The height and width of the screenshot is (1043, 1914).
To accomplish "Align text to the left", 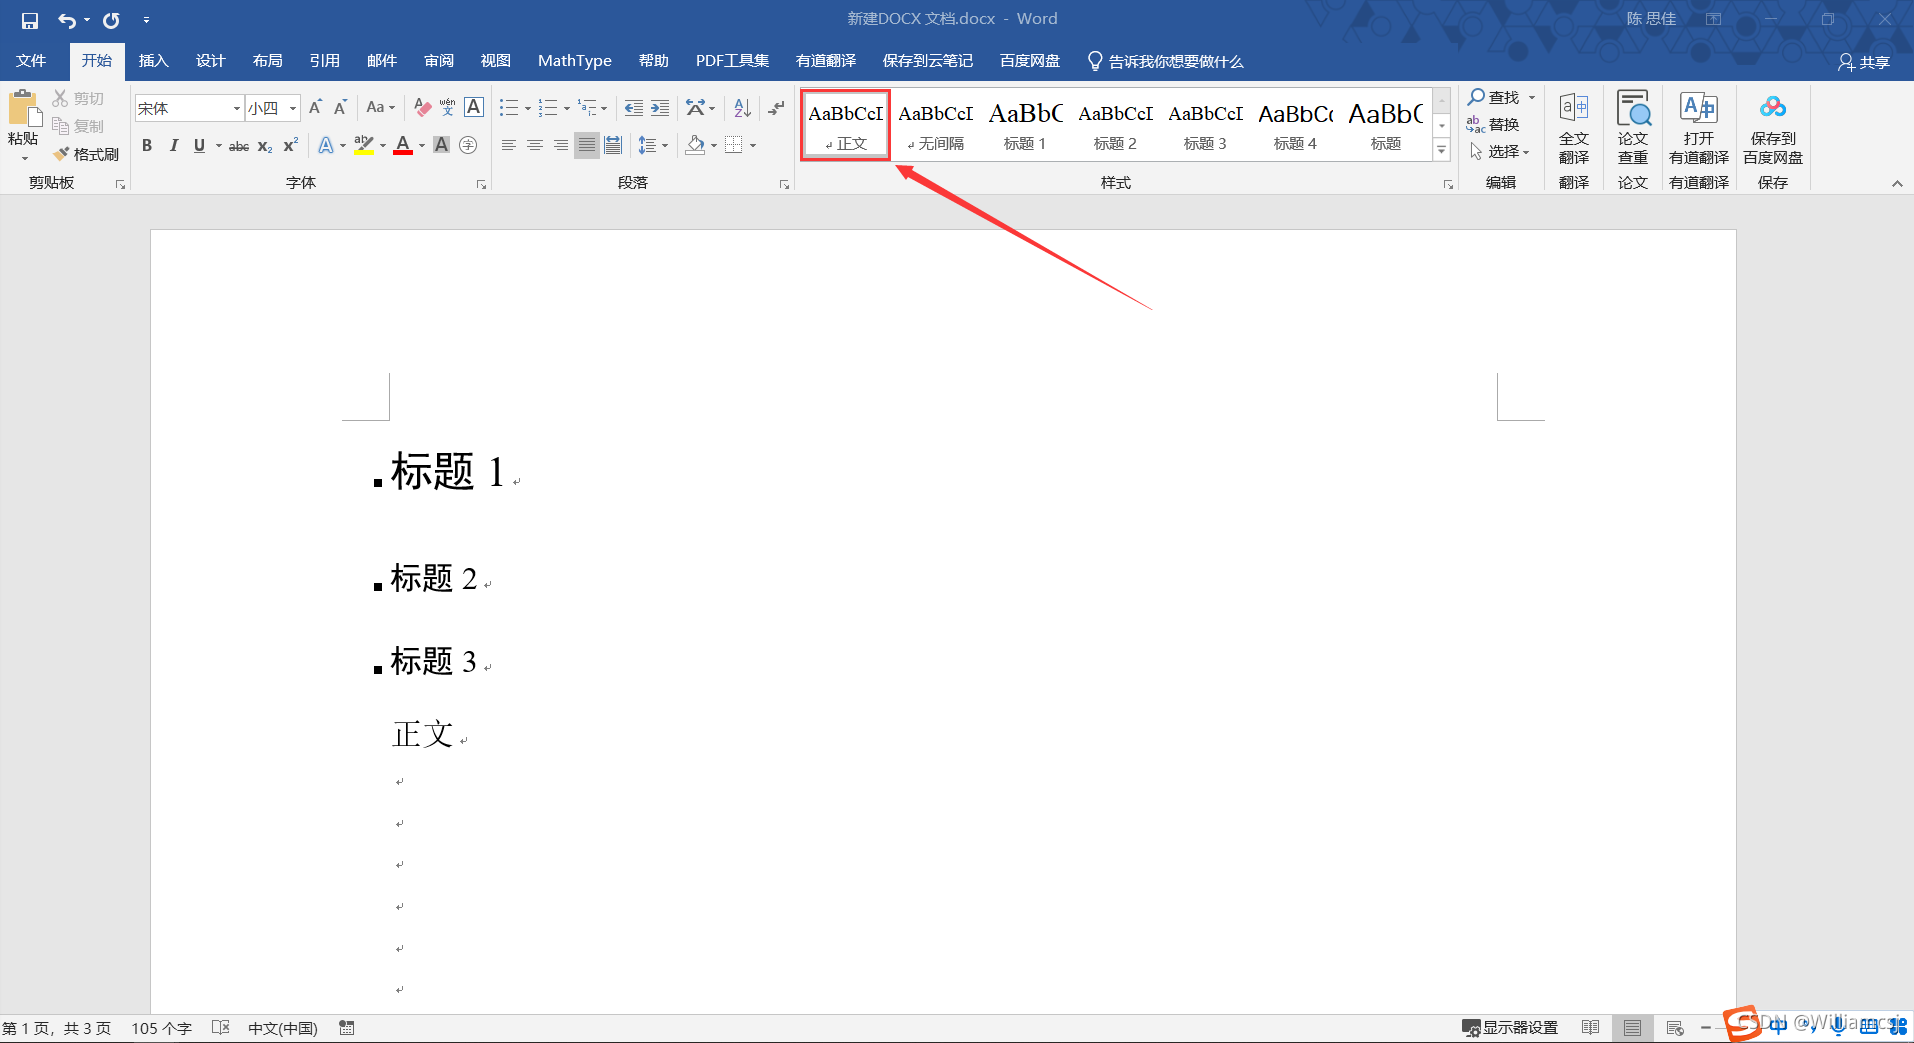I will point(509,145).
